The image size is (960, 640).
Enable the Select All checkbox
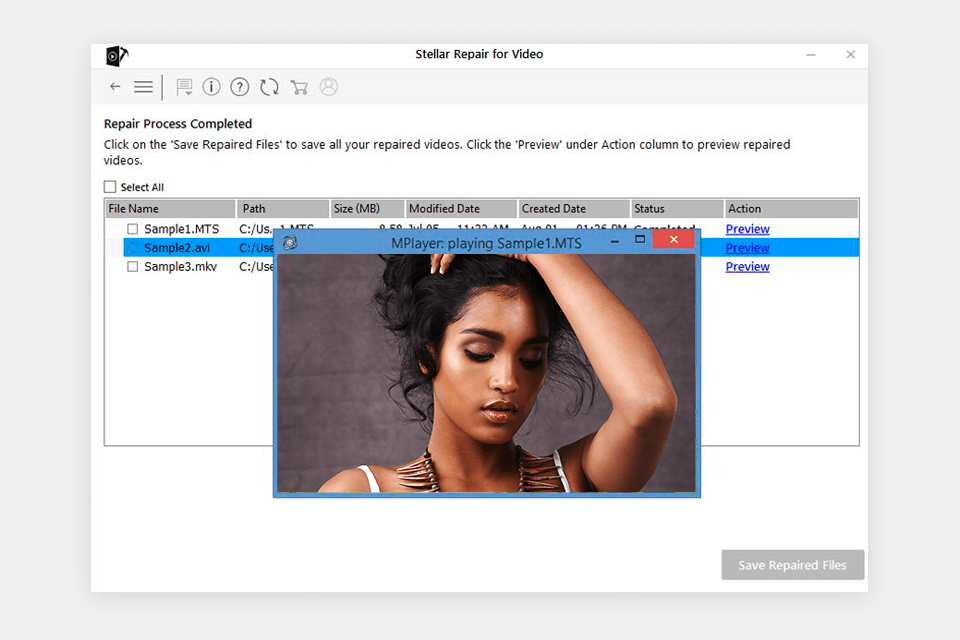coord(109,187)
